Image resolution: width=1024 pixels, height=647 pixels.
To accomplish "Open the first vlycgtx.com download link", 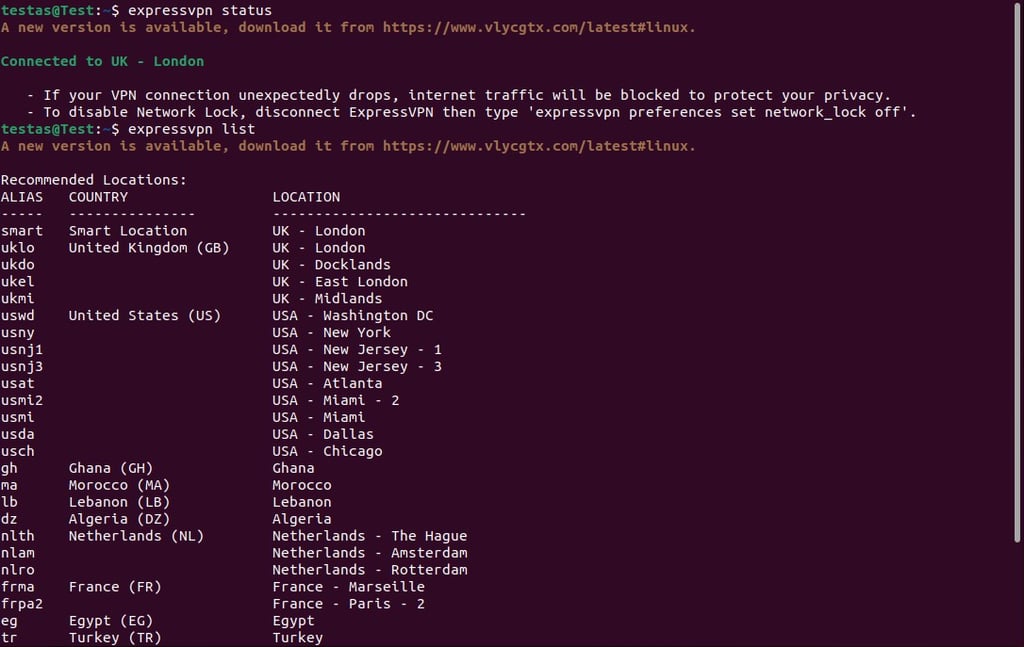I will point(539,27).
